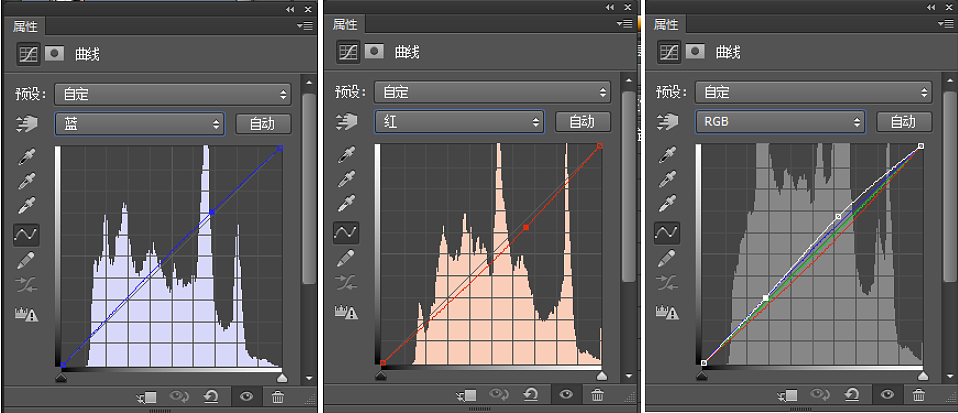Select the white point eyedropper in the Blue curves panel
The image size is (958, 413).
coord(26,205)
